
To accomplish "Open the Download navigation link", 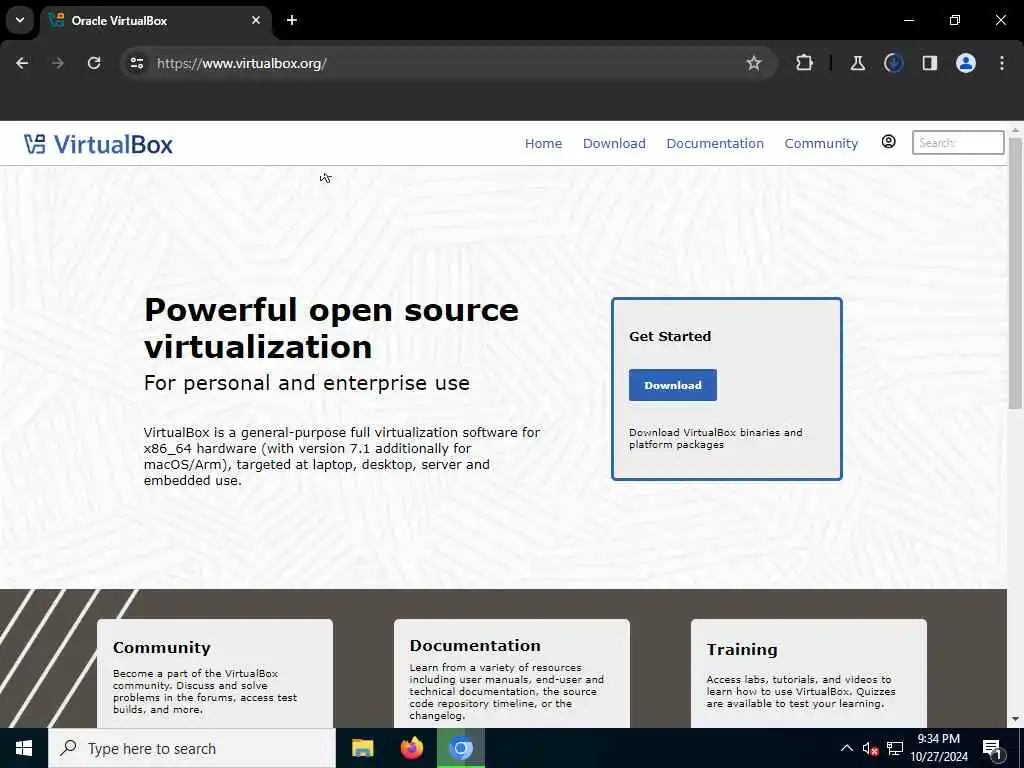I will point(614,144).
